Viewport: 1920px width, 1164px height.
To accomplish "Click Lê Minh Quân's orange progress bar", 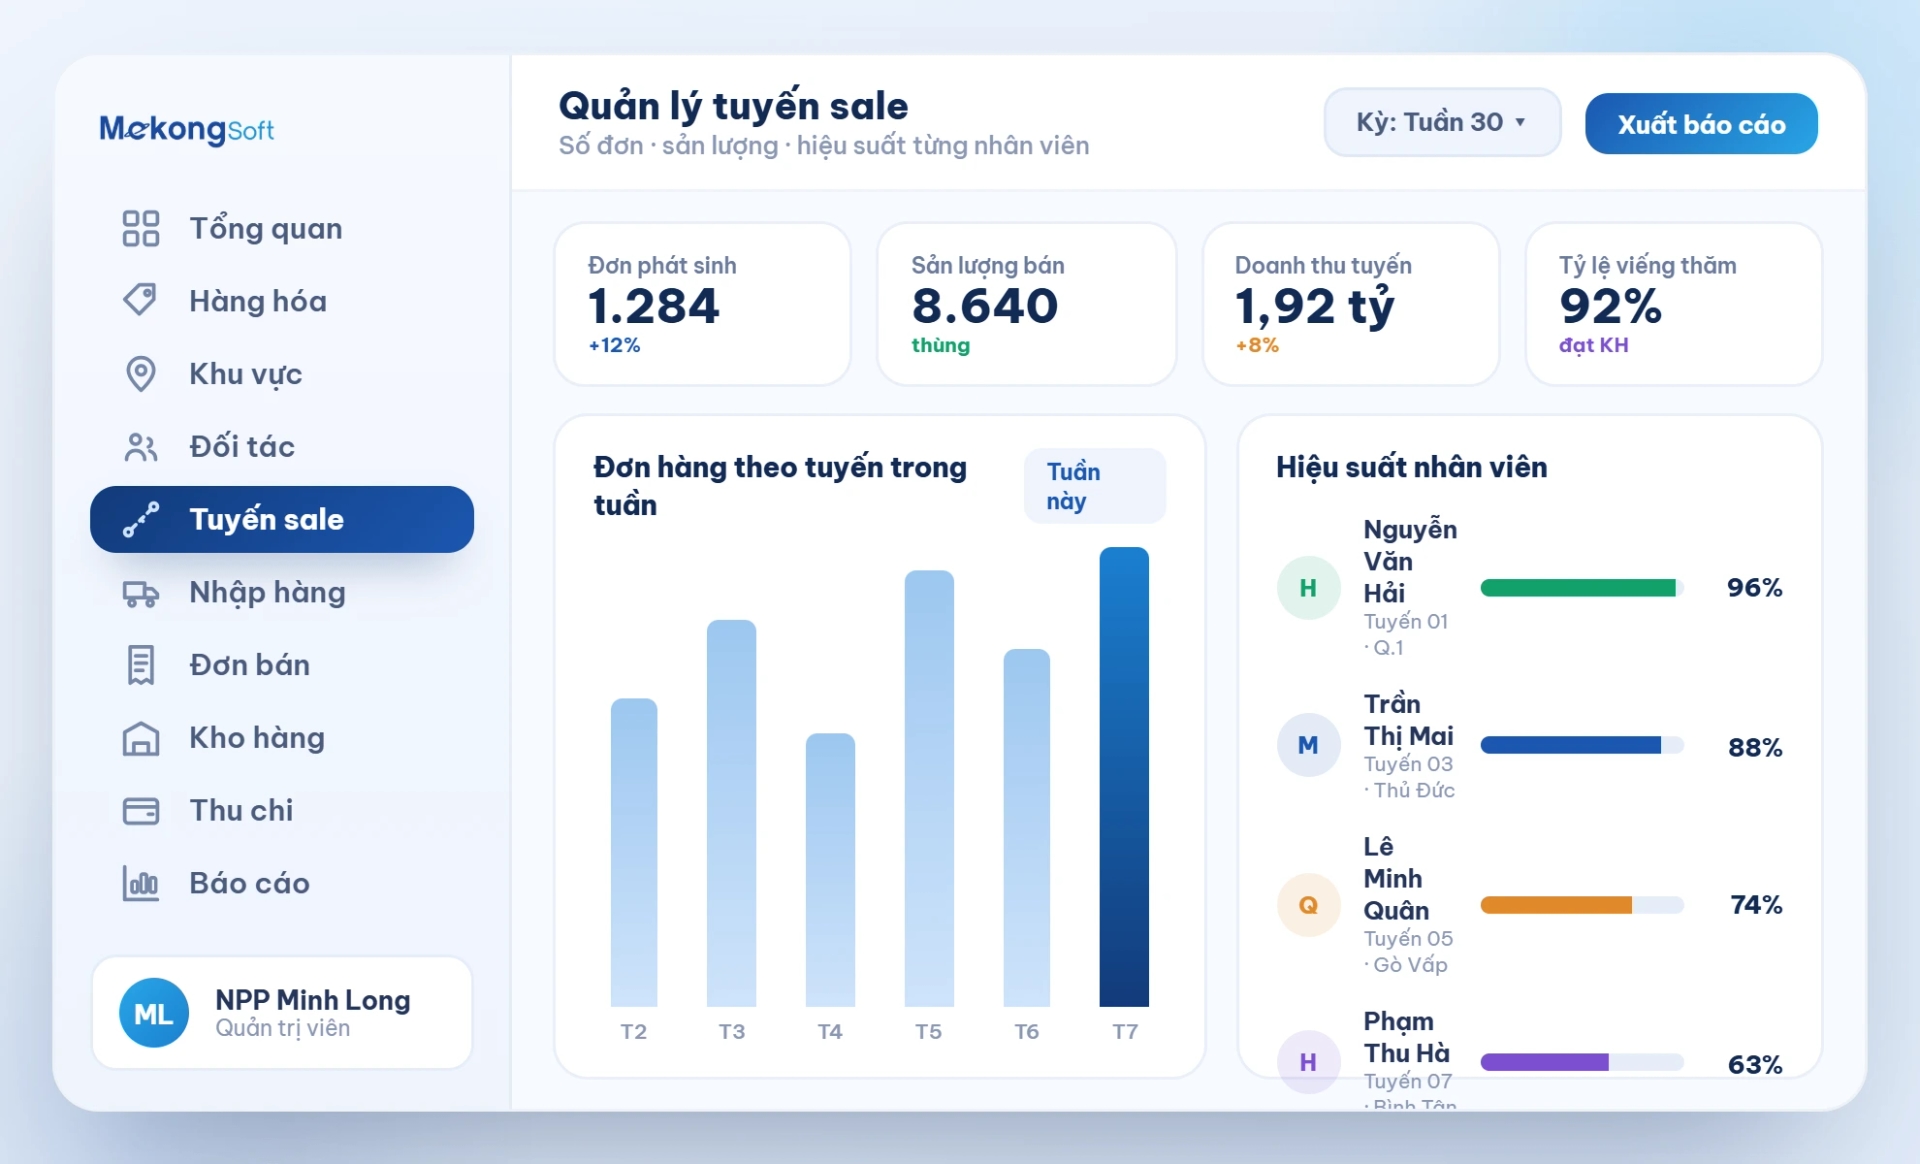I will click(1582, 905).
